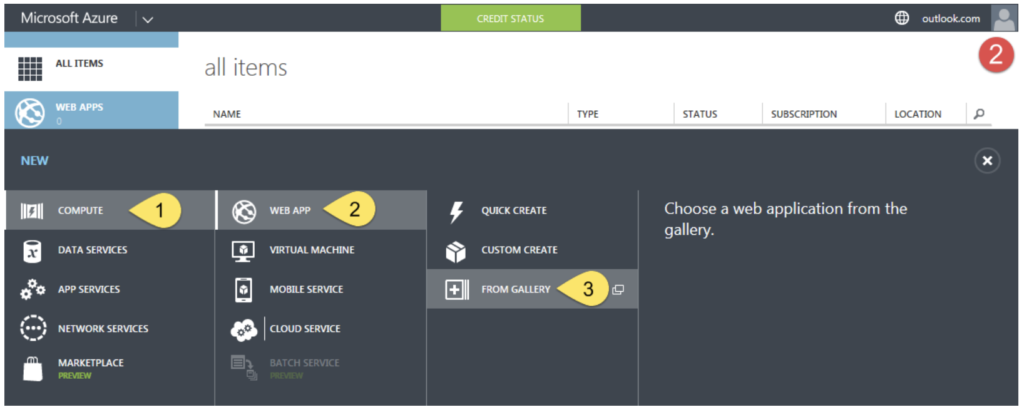Viewport: 1024px width, 412px height.
Task: Click the 'all items' page heading
Action: pyautogui.click(x=246, y=67)
